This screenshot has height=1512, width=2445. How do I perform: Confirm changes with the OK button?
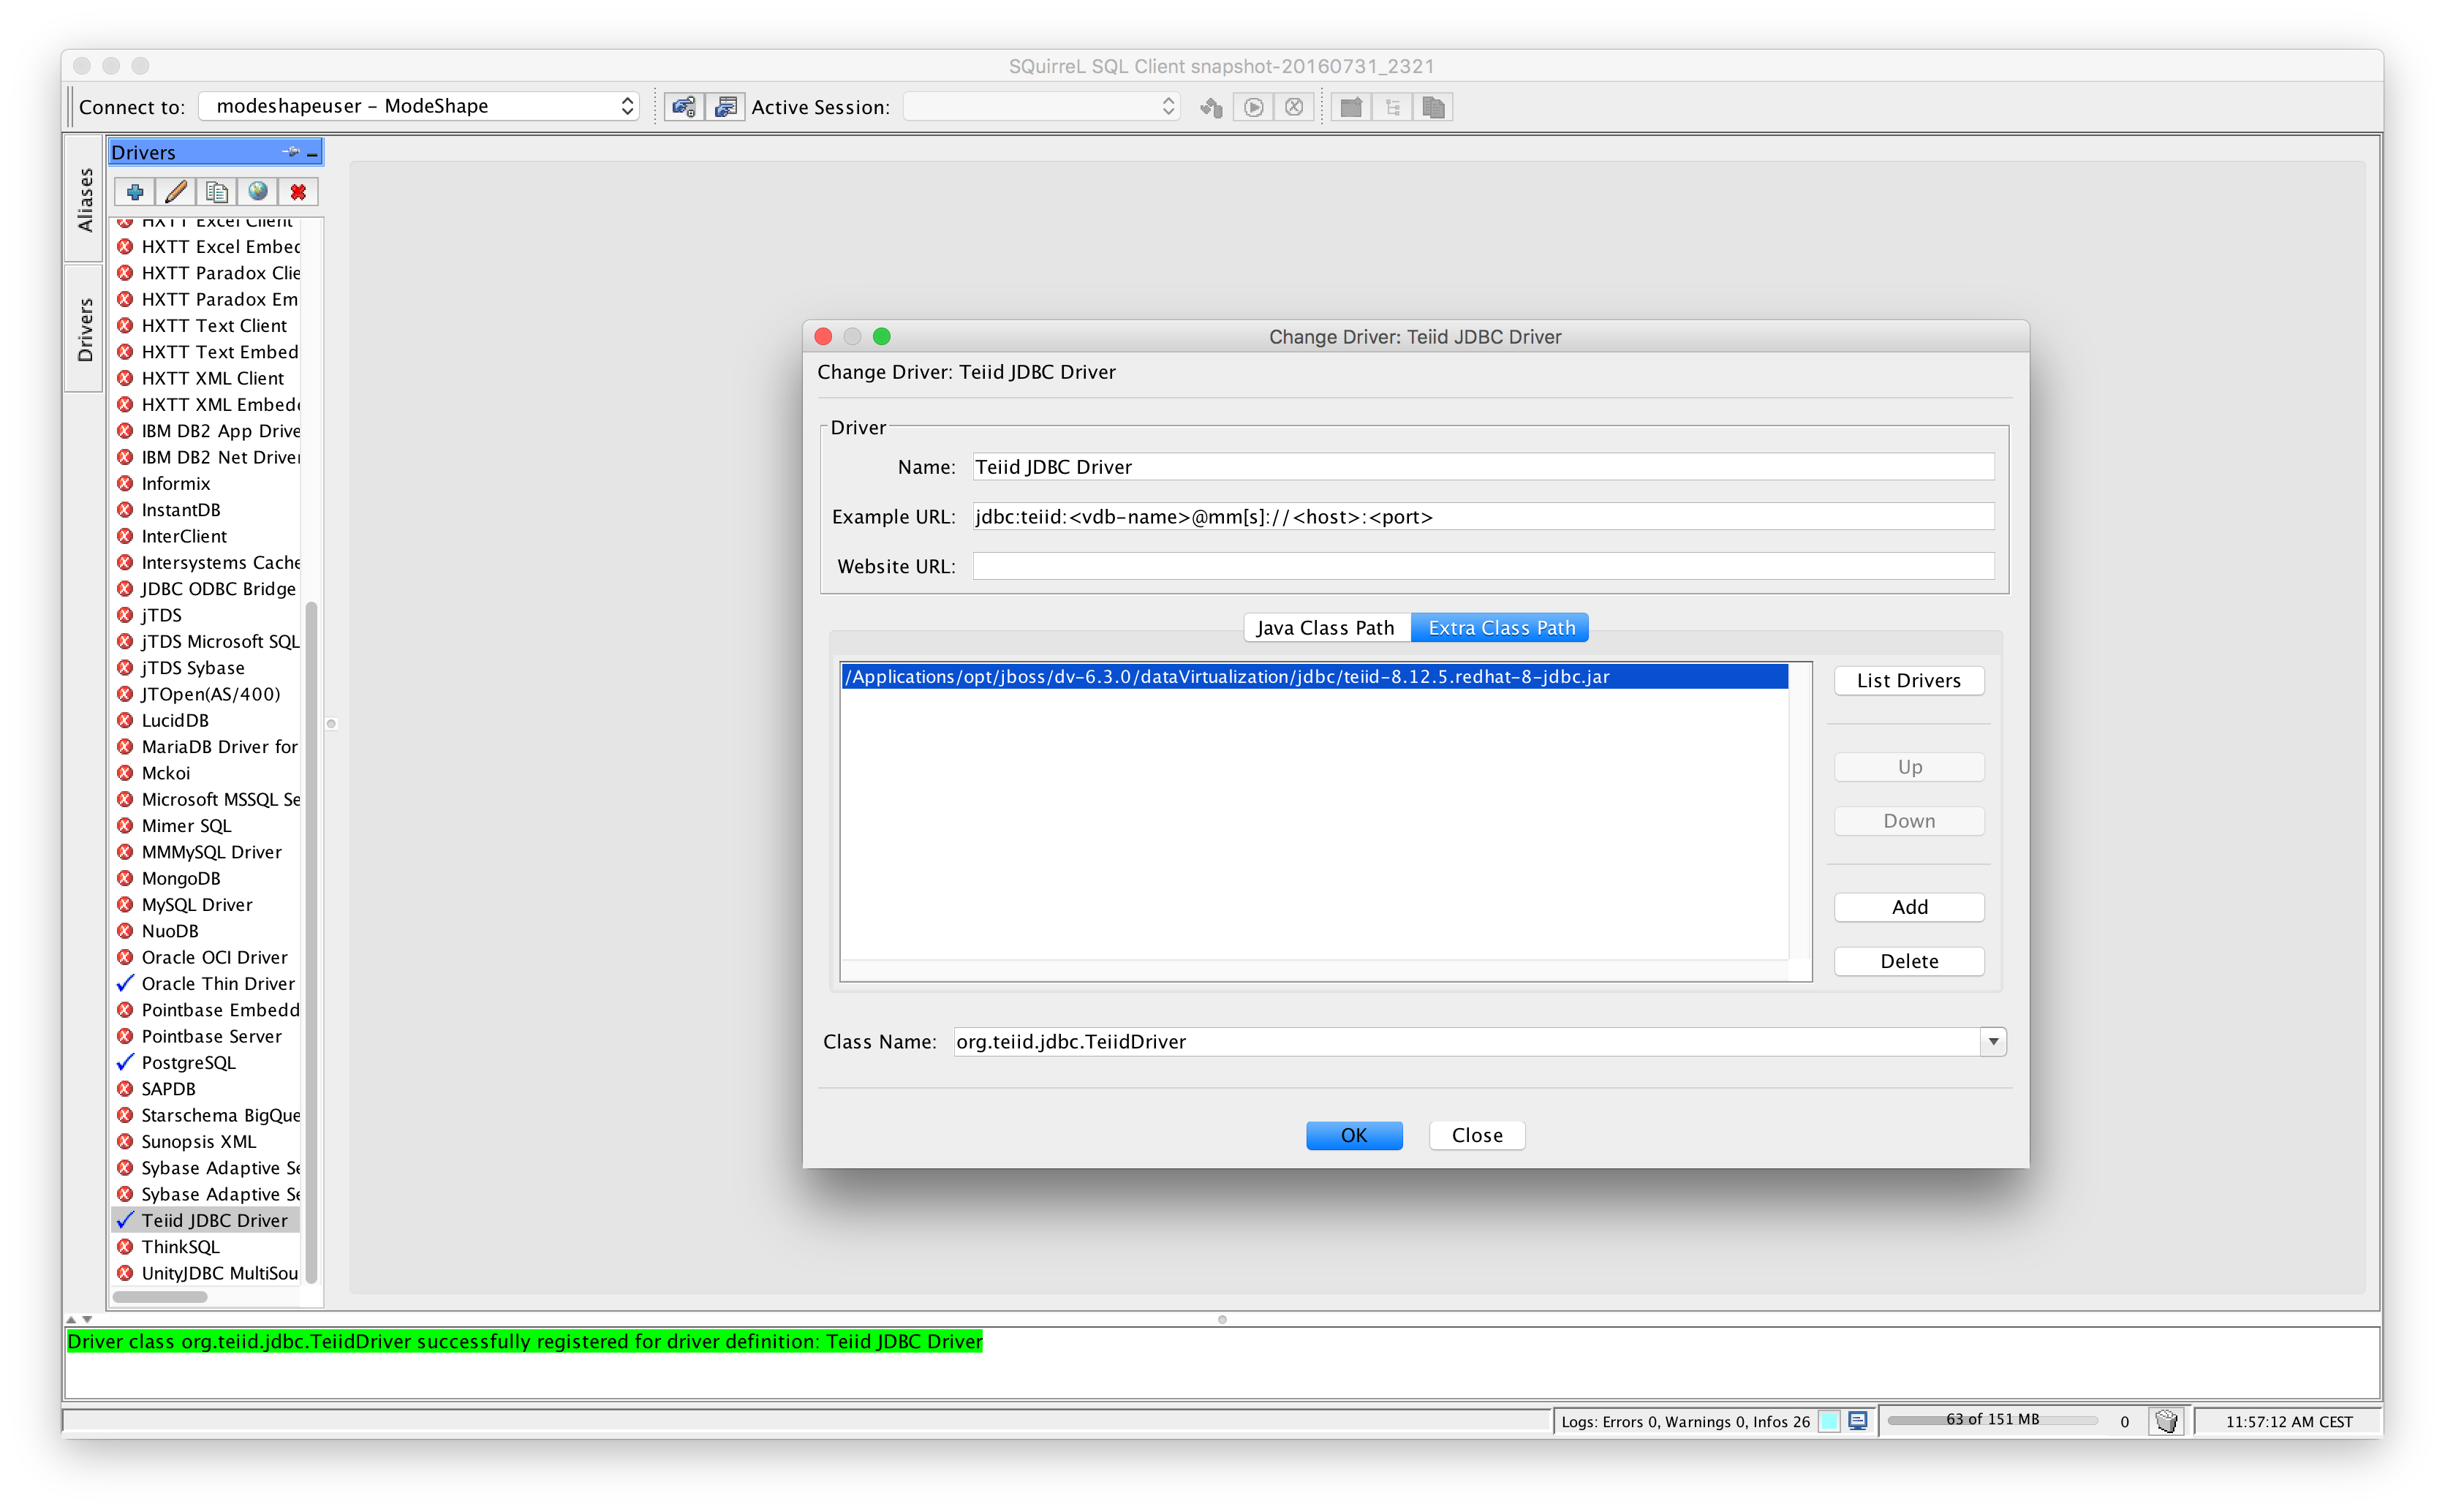[x=1354, y=1135]
